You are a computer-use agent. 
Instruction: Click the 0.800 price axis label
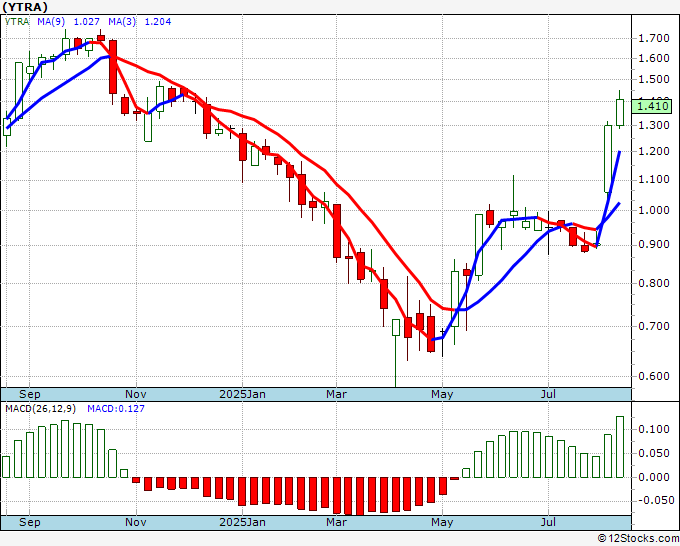point(654,283)
